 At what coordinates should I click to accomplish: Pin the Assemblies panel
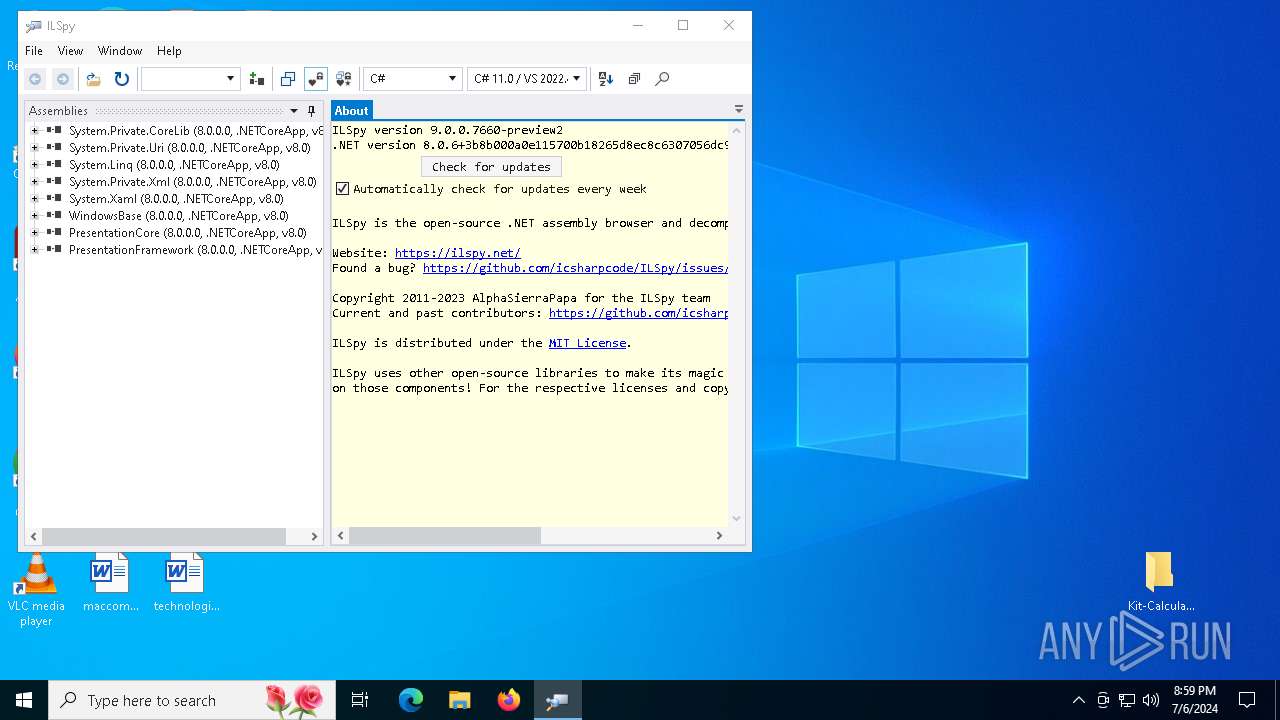[311, 111]
